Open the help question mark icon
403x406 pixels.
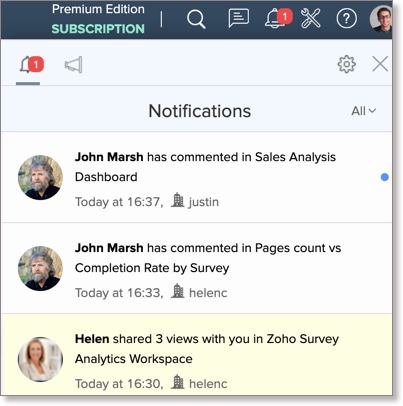(346, 18)
